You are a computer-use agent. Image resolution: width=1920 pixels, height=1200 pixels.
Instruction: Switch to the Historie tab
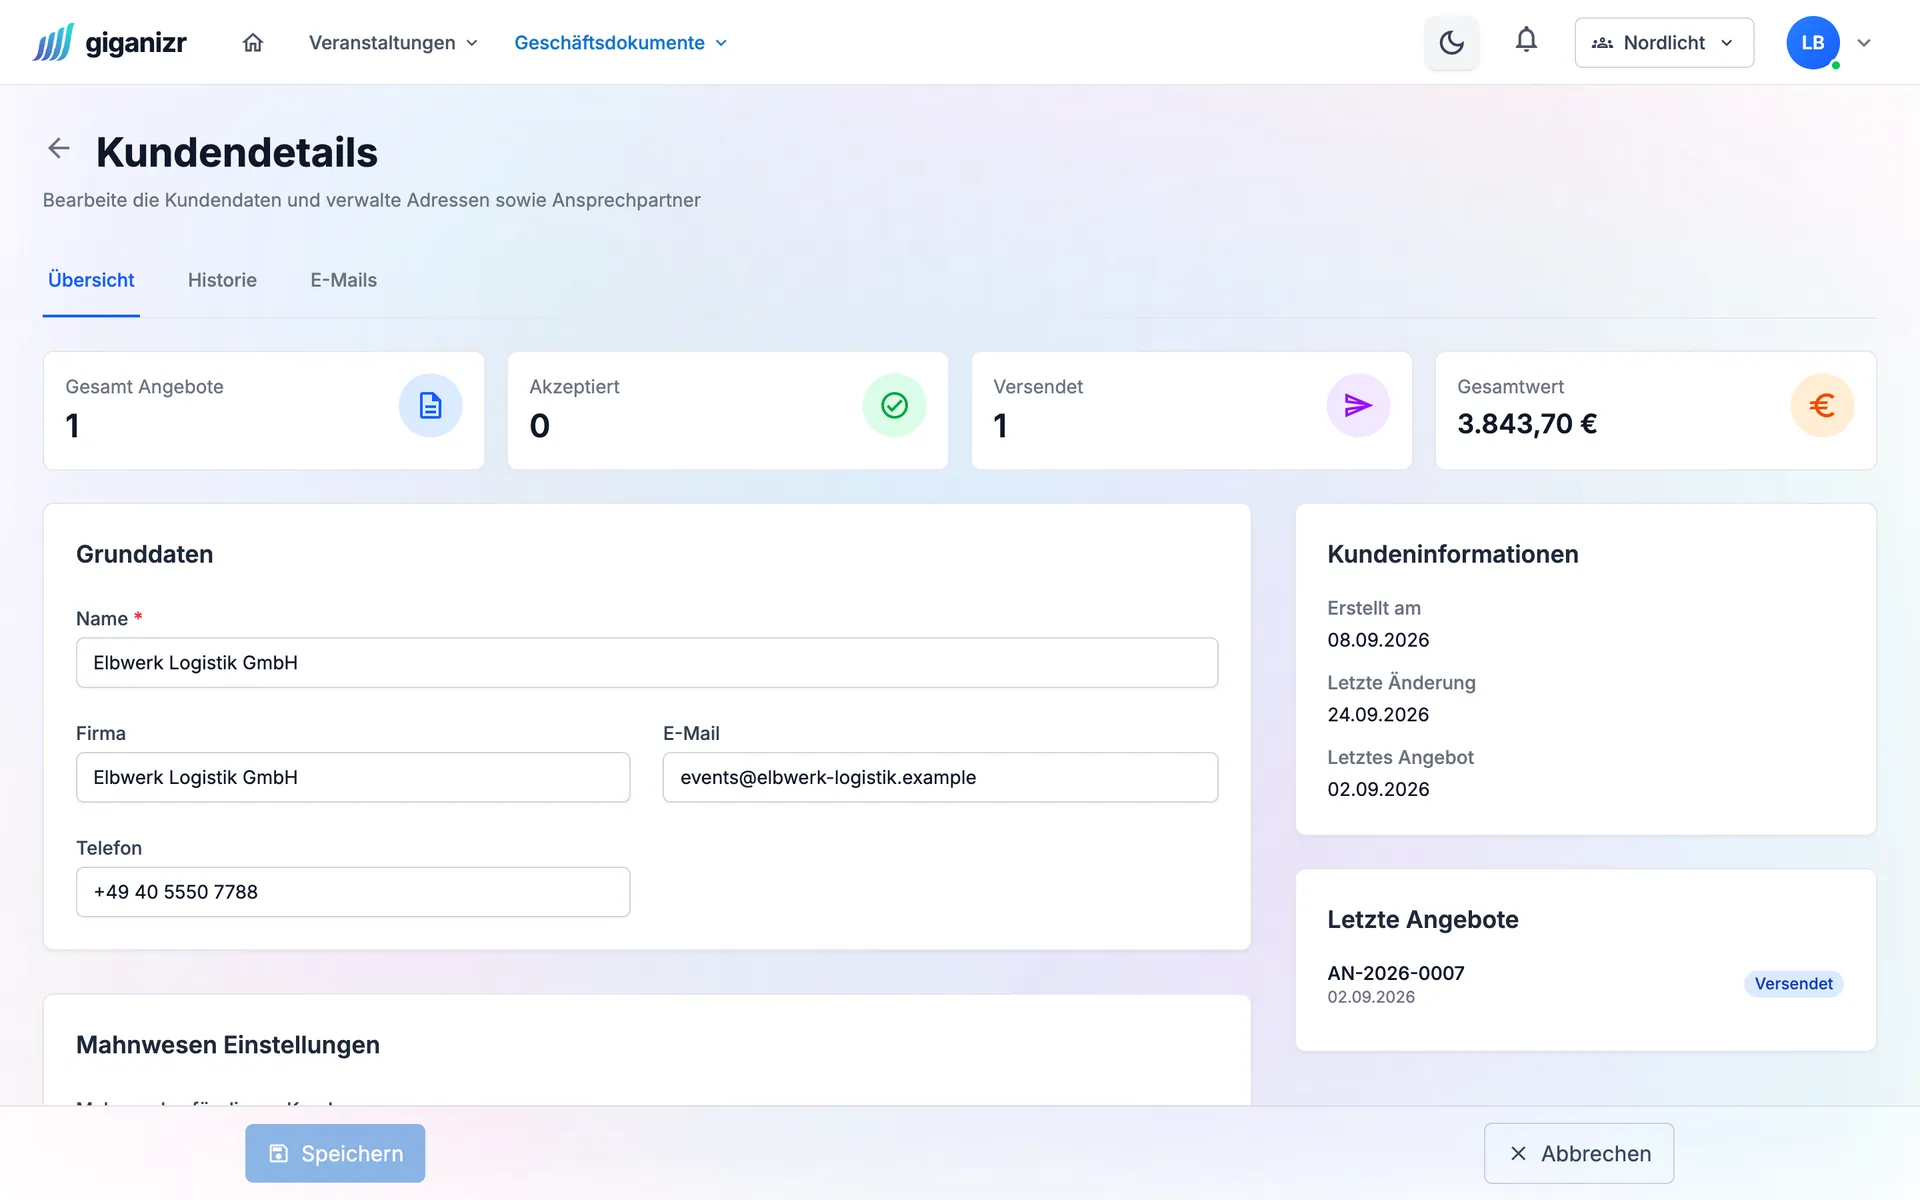[x=222, y=280]
